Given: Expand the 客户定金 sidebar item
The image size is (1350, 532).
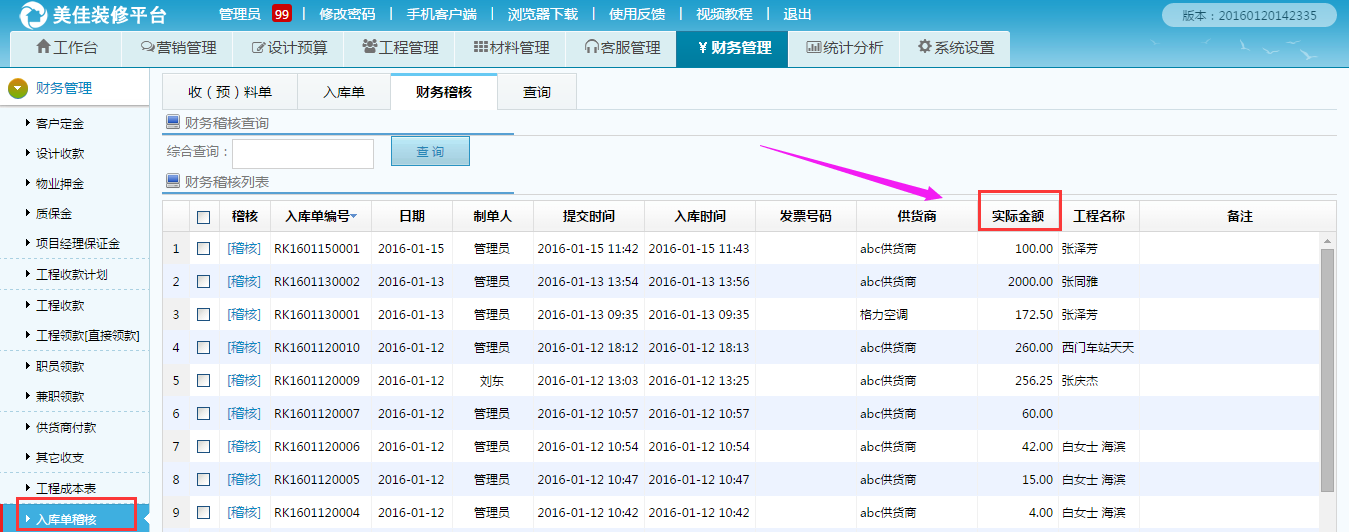Looking at the screenshot, I should pyautogui.click(x=59, y=124).
